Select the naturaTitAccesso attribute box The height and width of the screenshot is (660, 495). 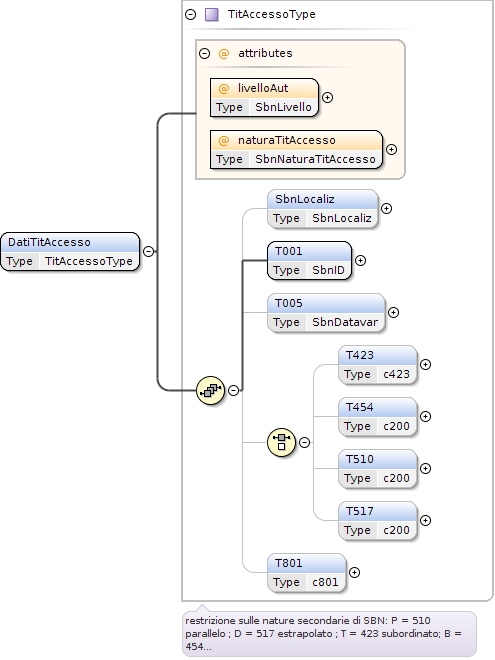[x=296, y=150]
